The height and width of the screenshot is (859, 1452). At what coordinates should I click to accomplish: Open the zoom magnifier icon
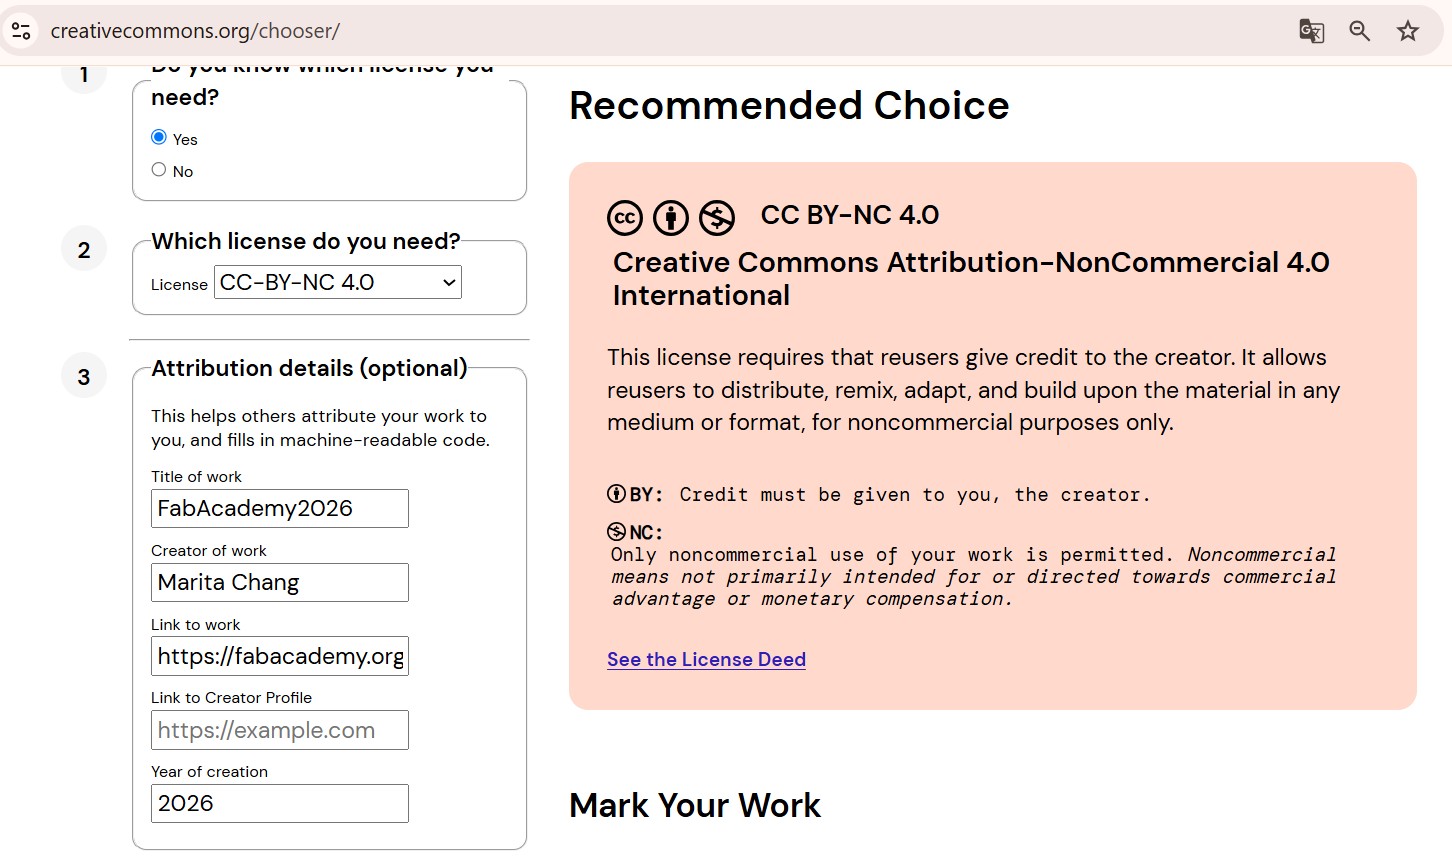(1359, 31)
